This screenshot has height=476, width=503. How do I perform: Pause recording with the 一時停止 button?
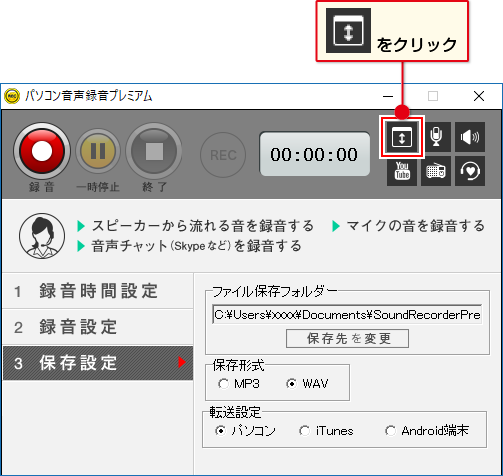point(98,151)
